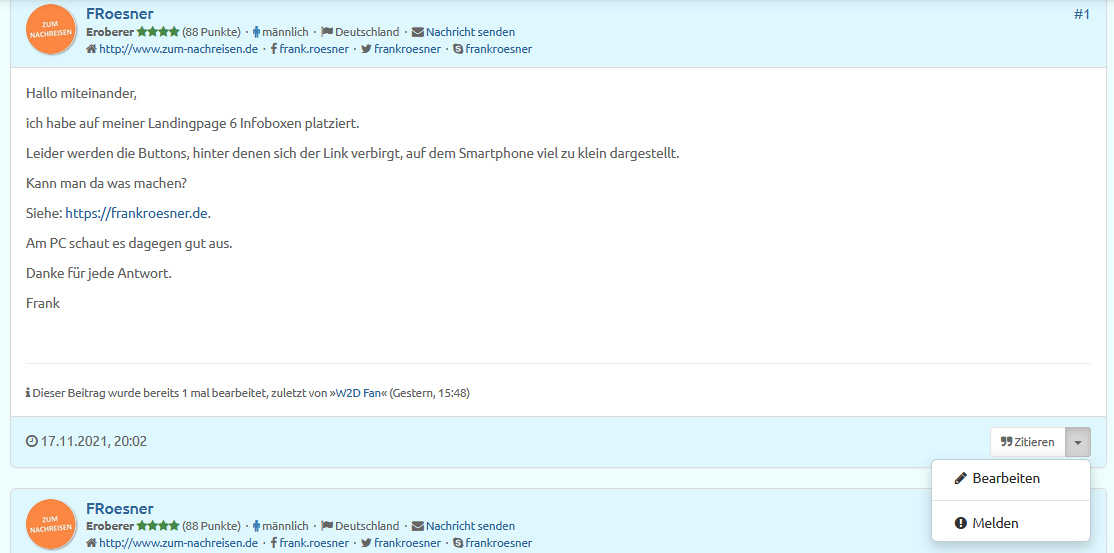Click envelope icon beside Nachricht senden, second post

coord(418,526)
